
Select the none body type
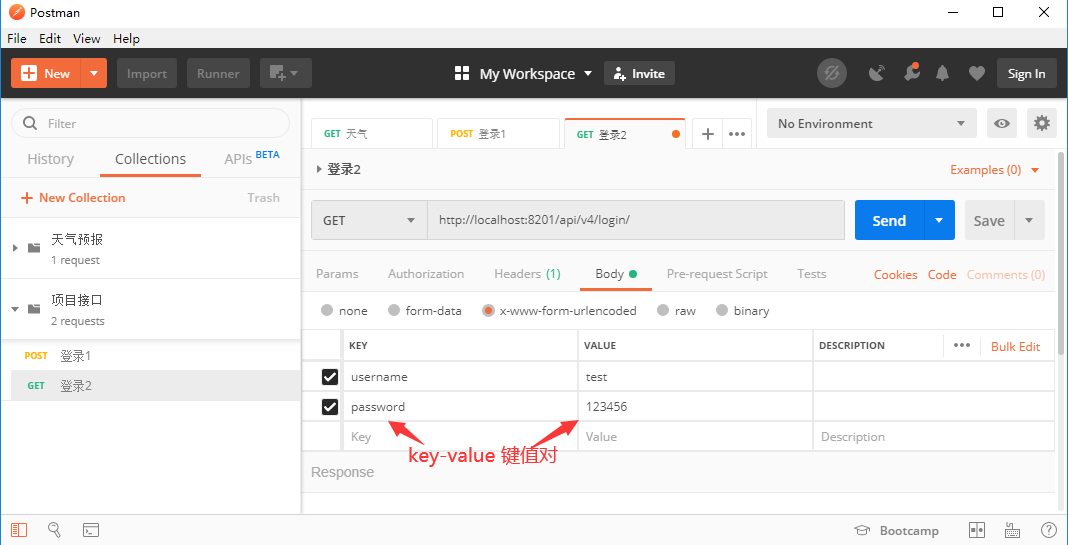(327, 311)
